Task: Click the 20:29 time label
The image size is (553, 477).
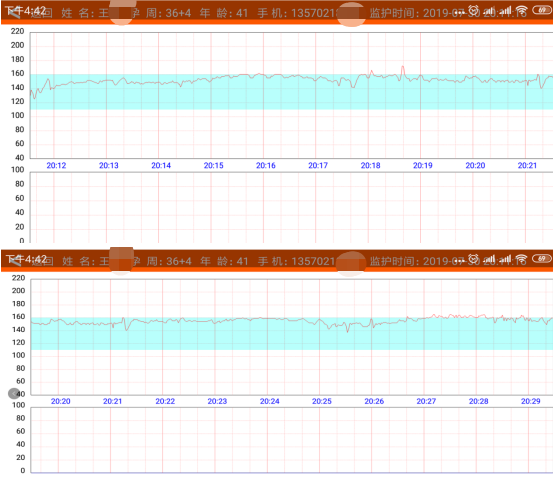Action: click(x=531, y=401)
